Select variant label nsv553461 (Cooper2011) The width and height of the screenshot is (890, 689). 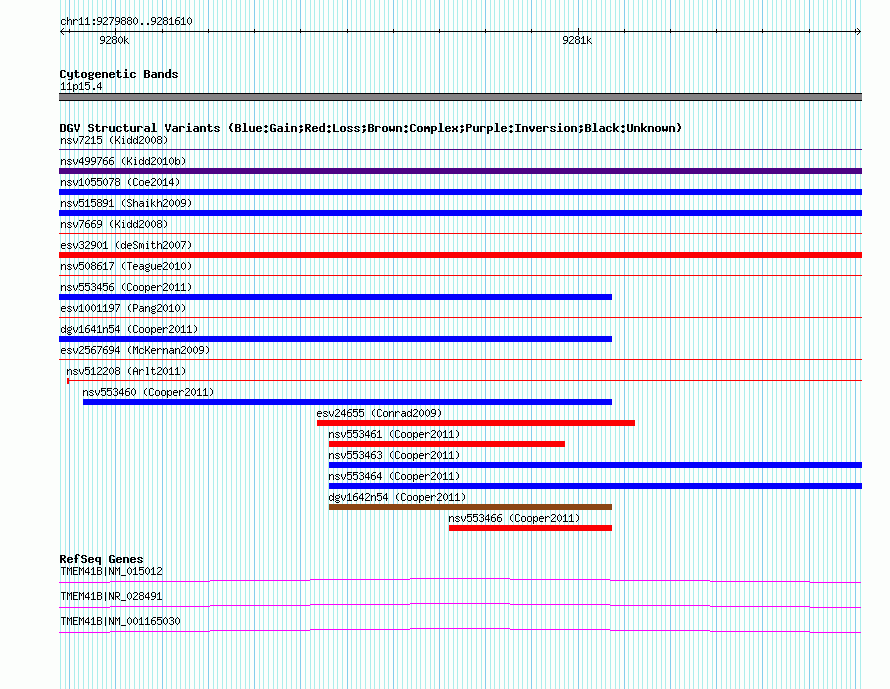(394, 434)
